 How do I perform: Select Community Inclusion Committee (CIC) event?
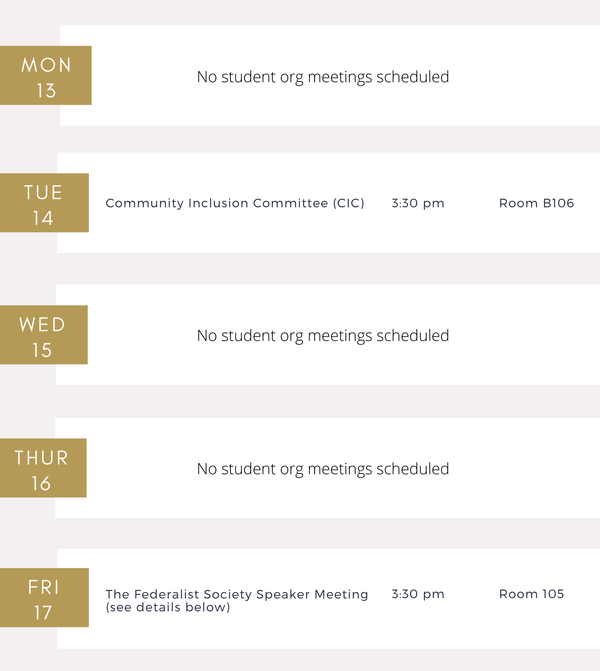(235, 203)
